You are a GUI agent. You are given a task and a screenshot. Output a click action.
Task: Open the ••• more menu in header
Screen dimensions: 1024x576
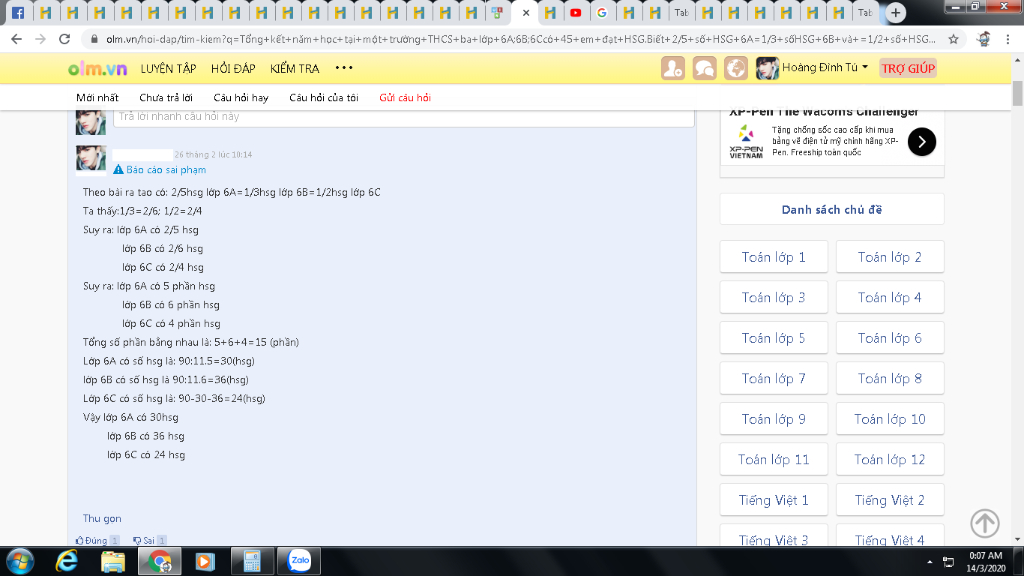click(x=344, y=67)
